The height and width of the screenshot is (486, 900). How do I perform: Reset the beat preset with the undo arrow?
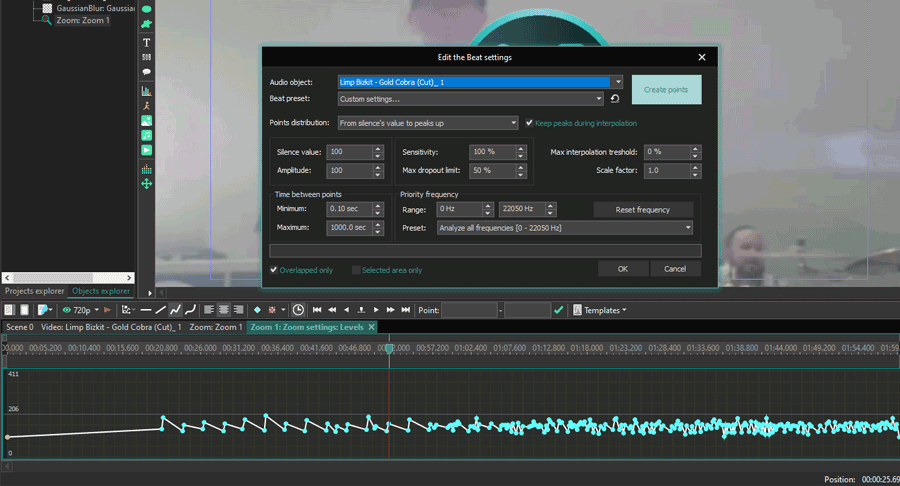click(615, 99)
